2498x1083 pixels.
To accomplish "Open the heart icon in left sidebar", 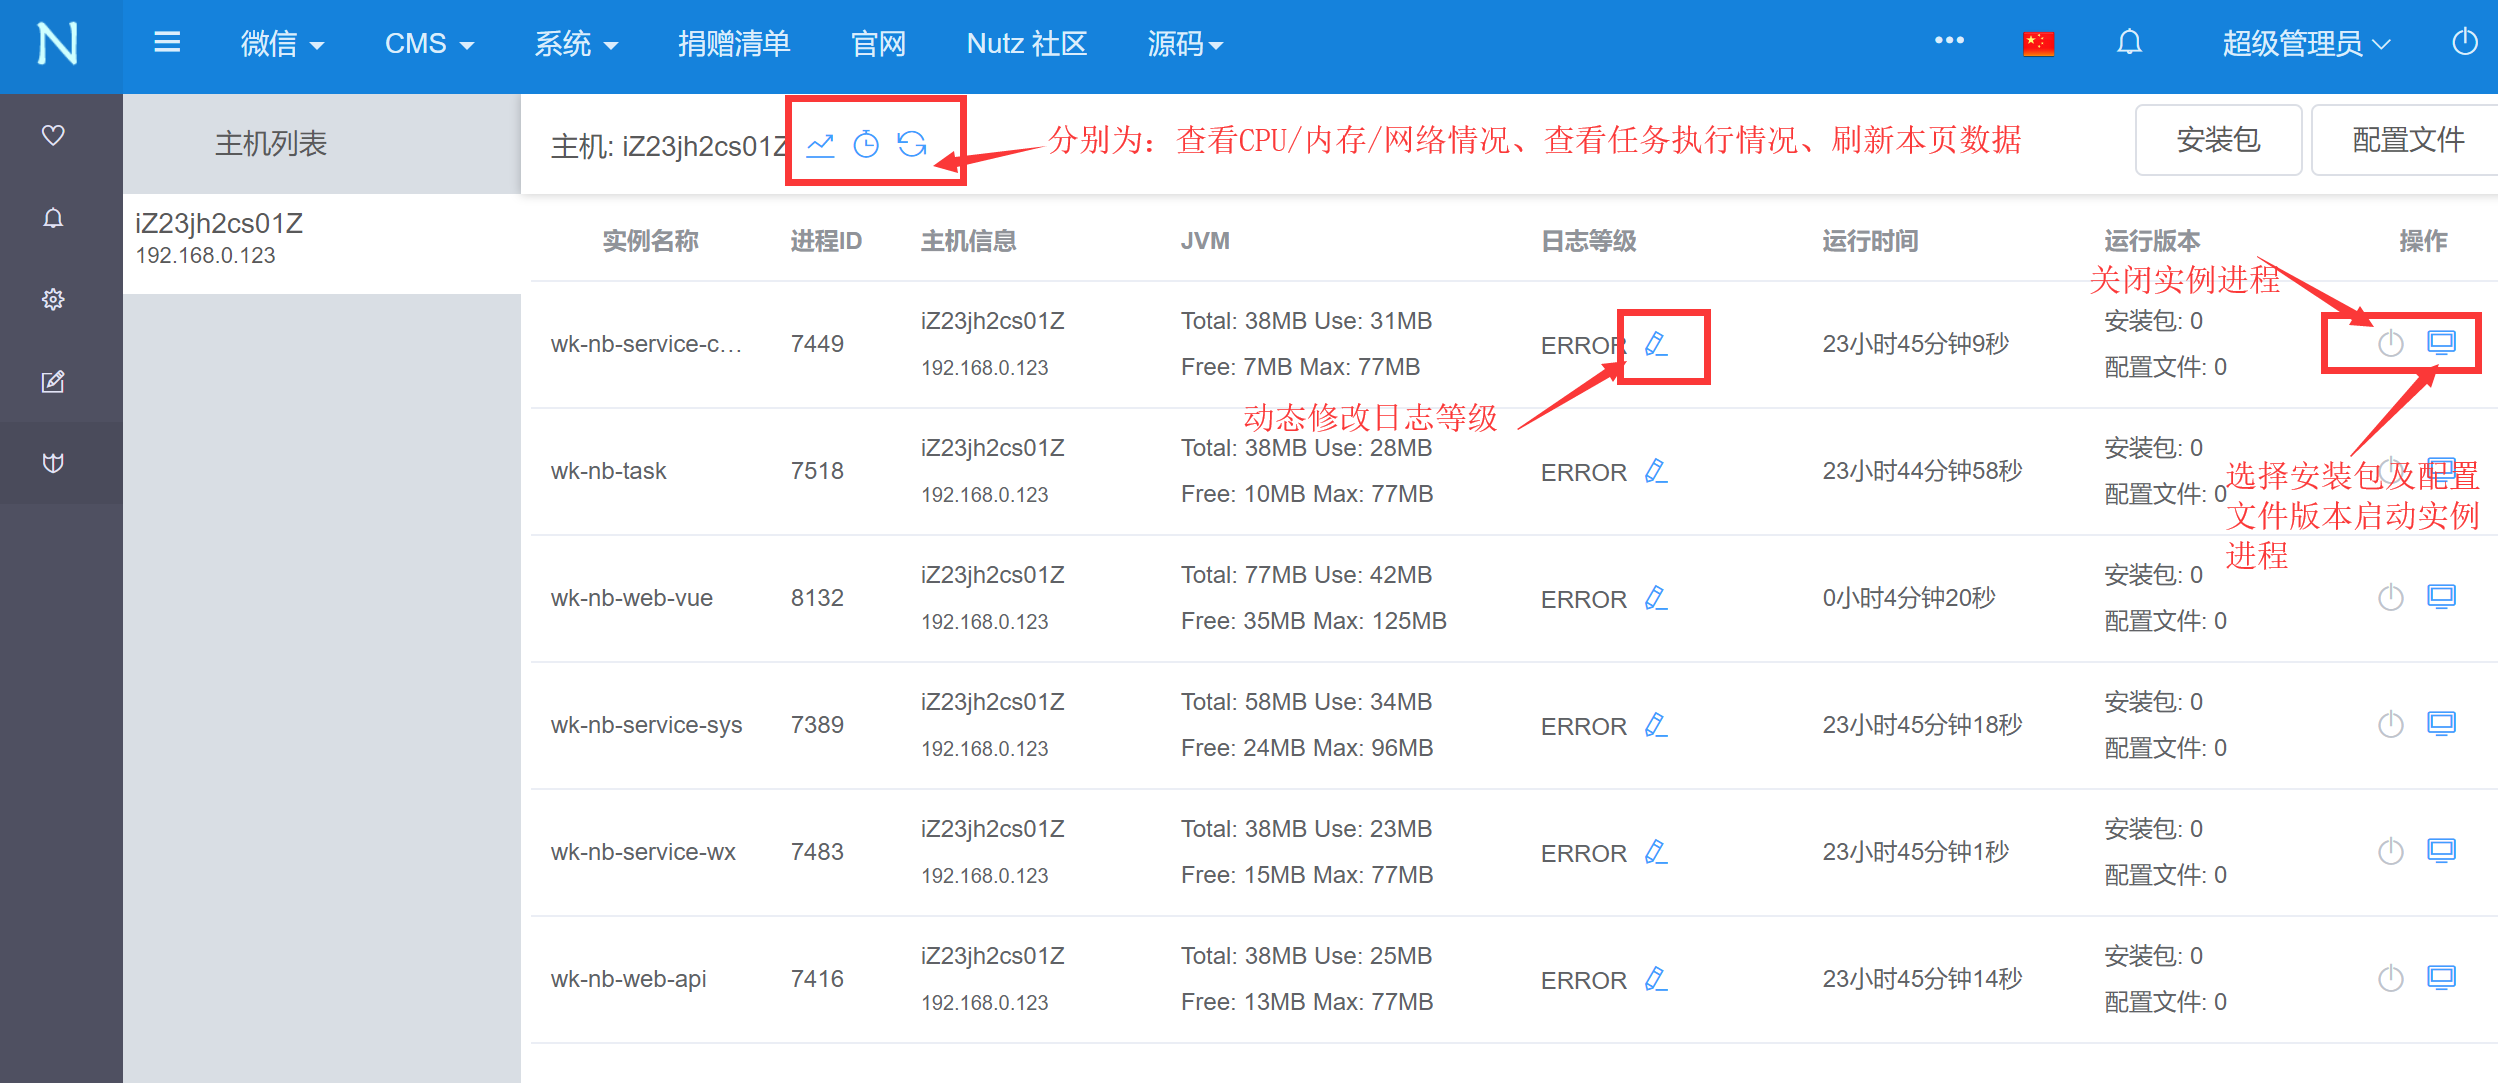I will click(53, 135).
